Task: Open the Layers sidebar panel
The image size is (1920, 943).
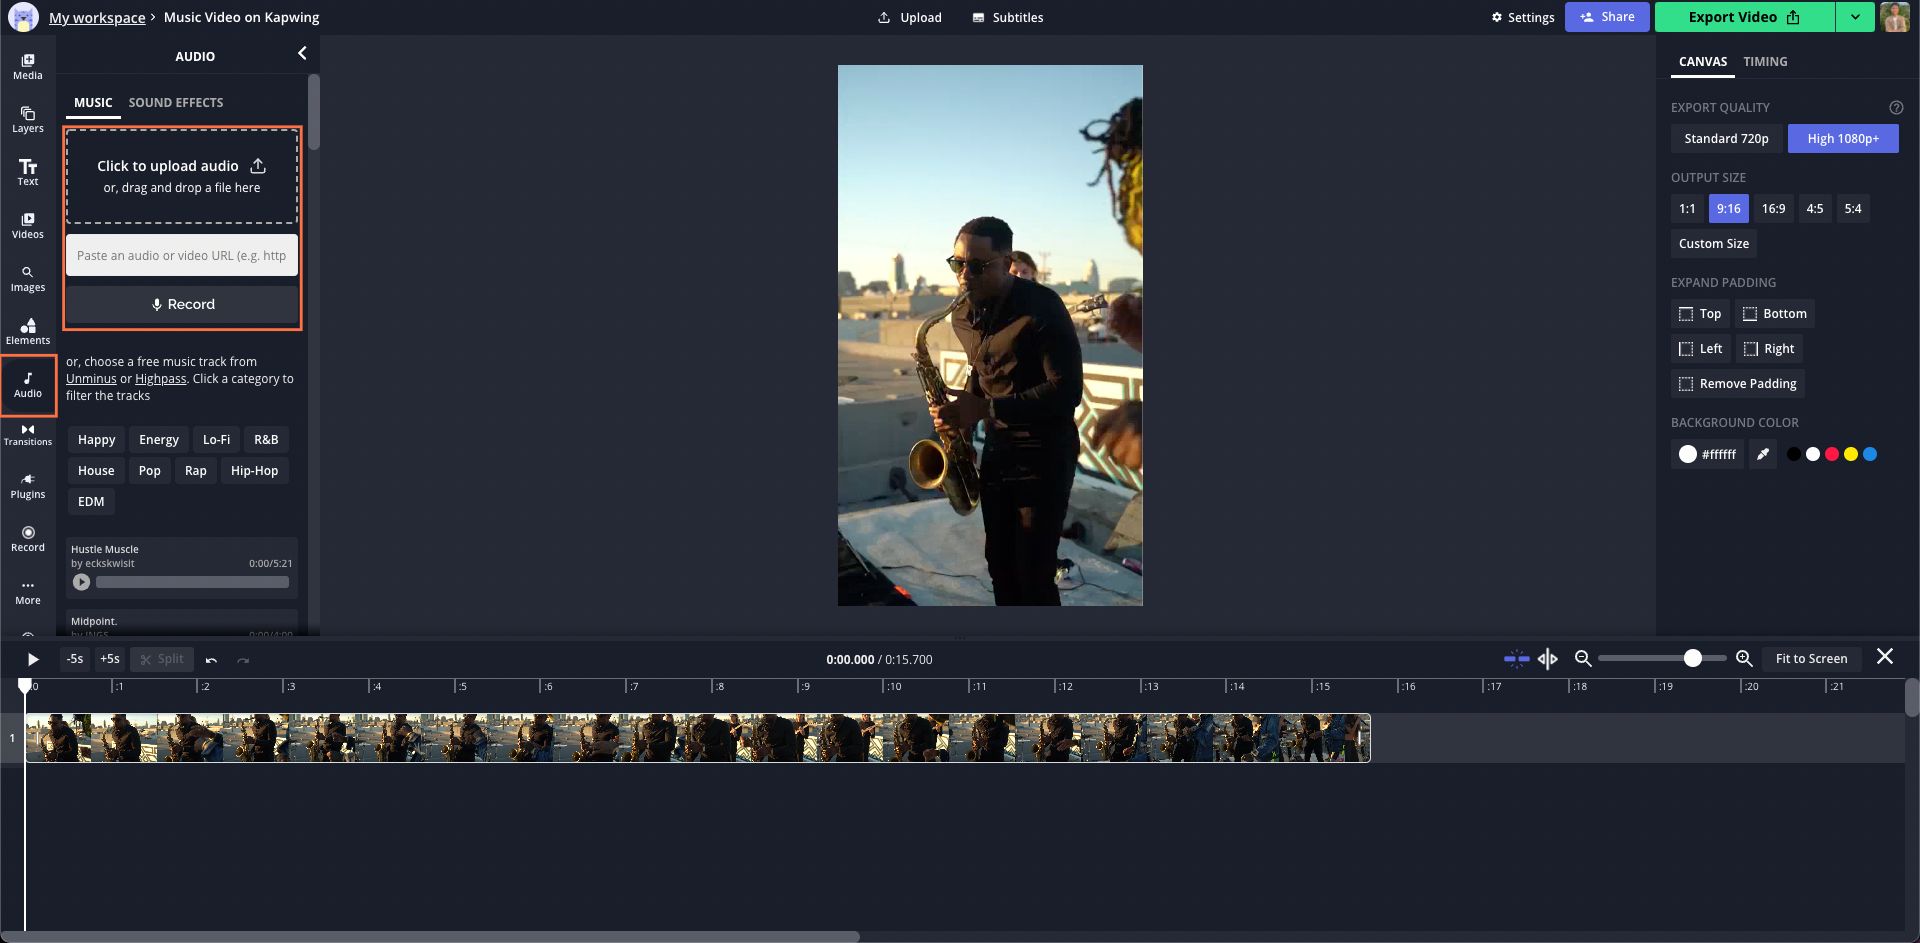Action: tap(28, 119)
